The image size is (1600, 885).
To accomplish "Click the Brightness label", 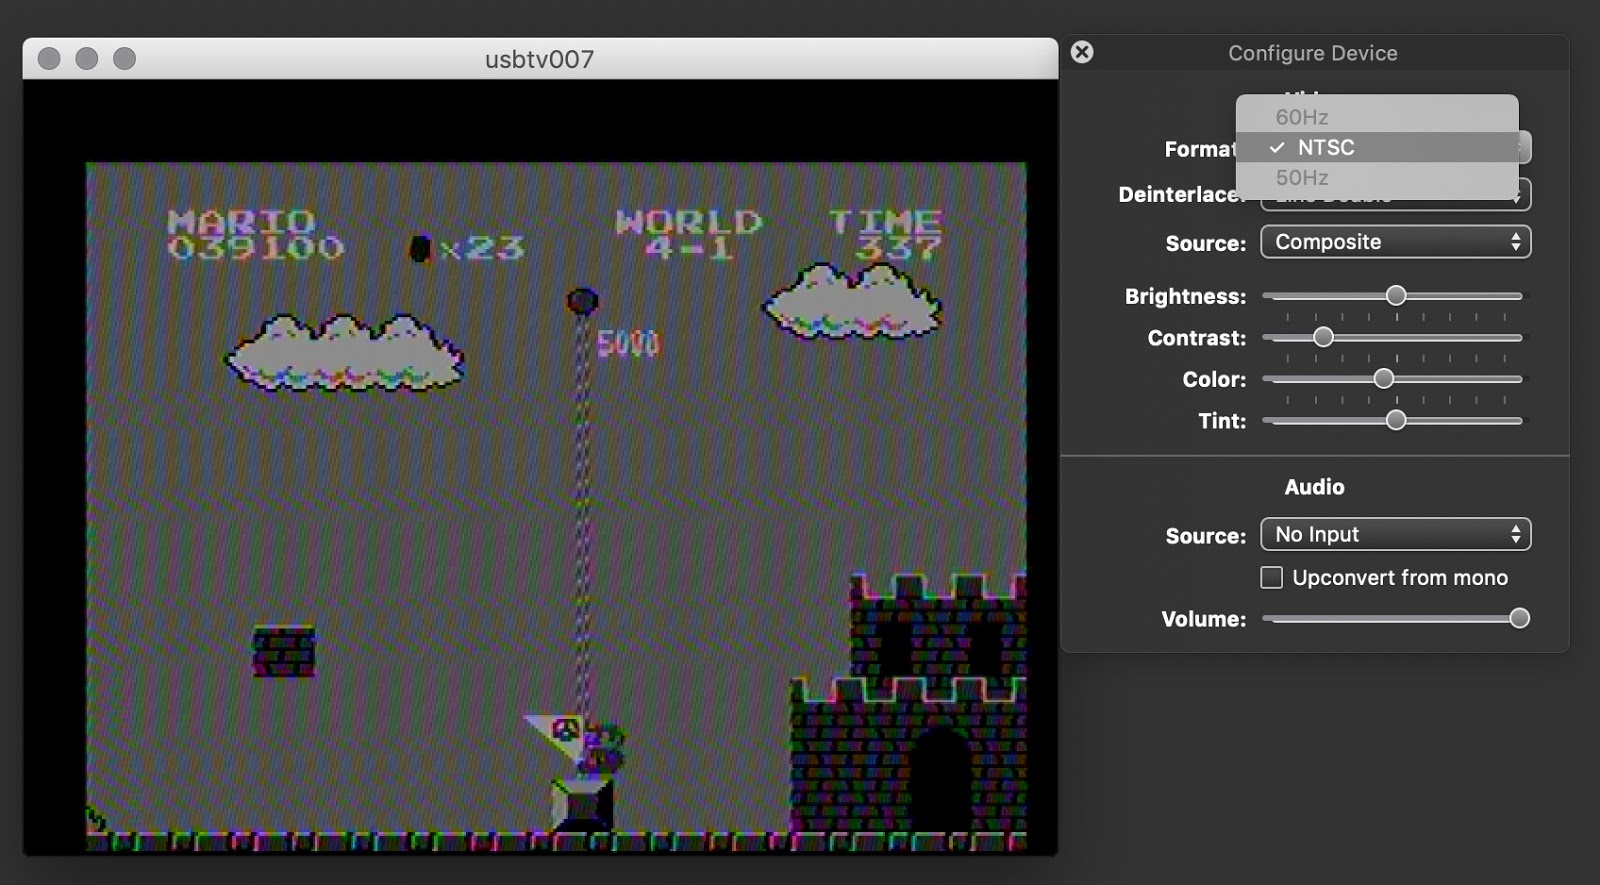I will coord(1185,296).
